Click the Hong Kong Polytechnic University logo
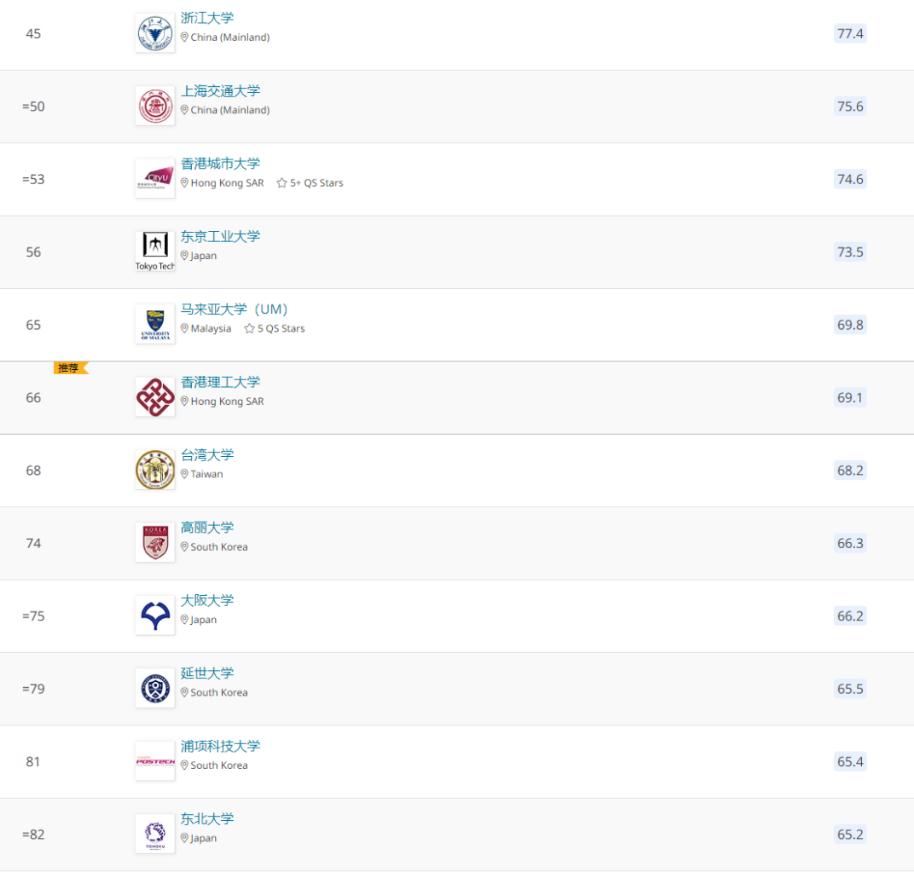This screenshot has width=914, height=873. pos(155,397)
